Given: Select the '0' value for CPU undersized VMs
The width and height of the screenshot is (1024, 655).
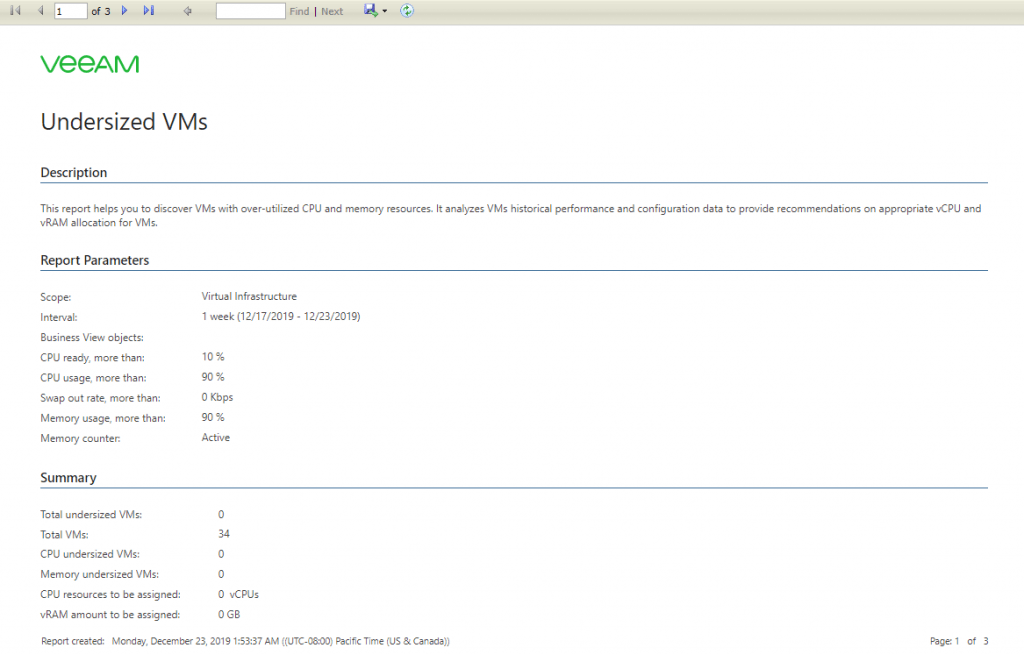Looking at the screenshot, I should pyautogui.click(x=221, y=554).
